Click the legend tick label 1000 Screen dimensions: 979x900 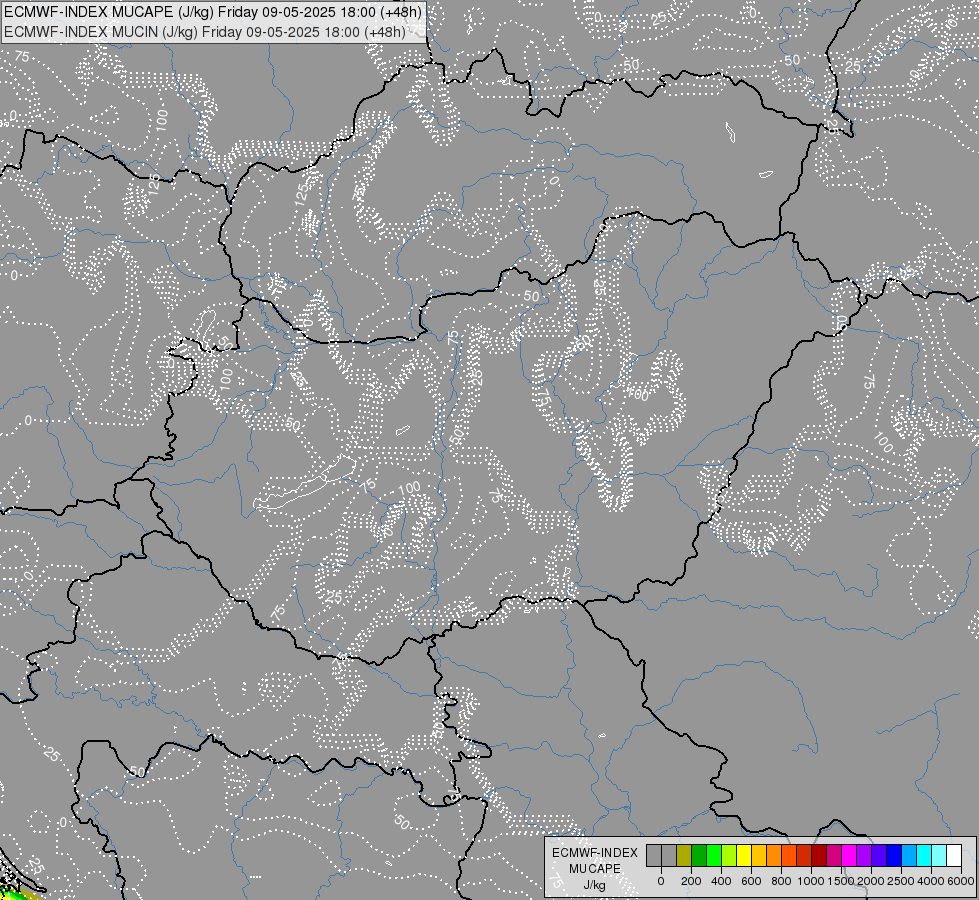[x=811, y=881]
